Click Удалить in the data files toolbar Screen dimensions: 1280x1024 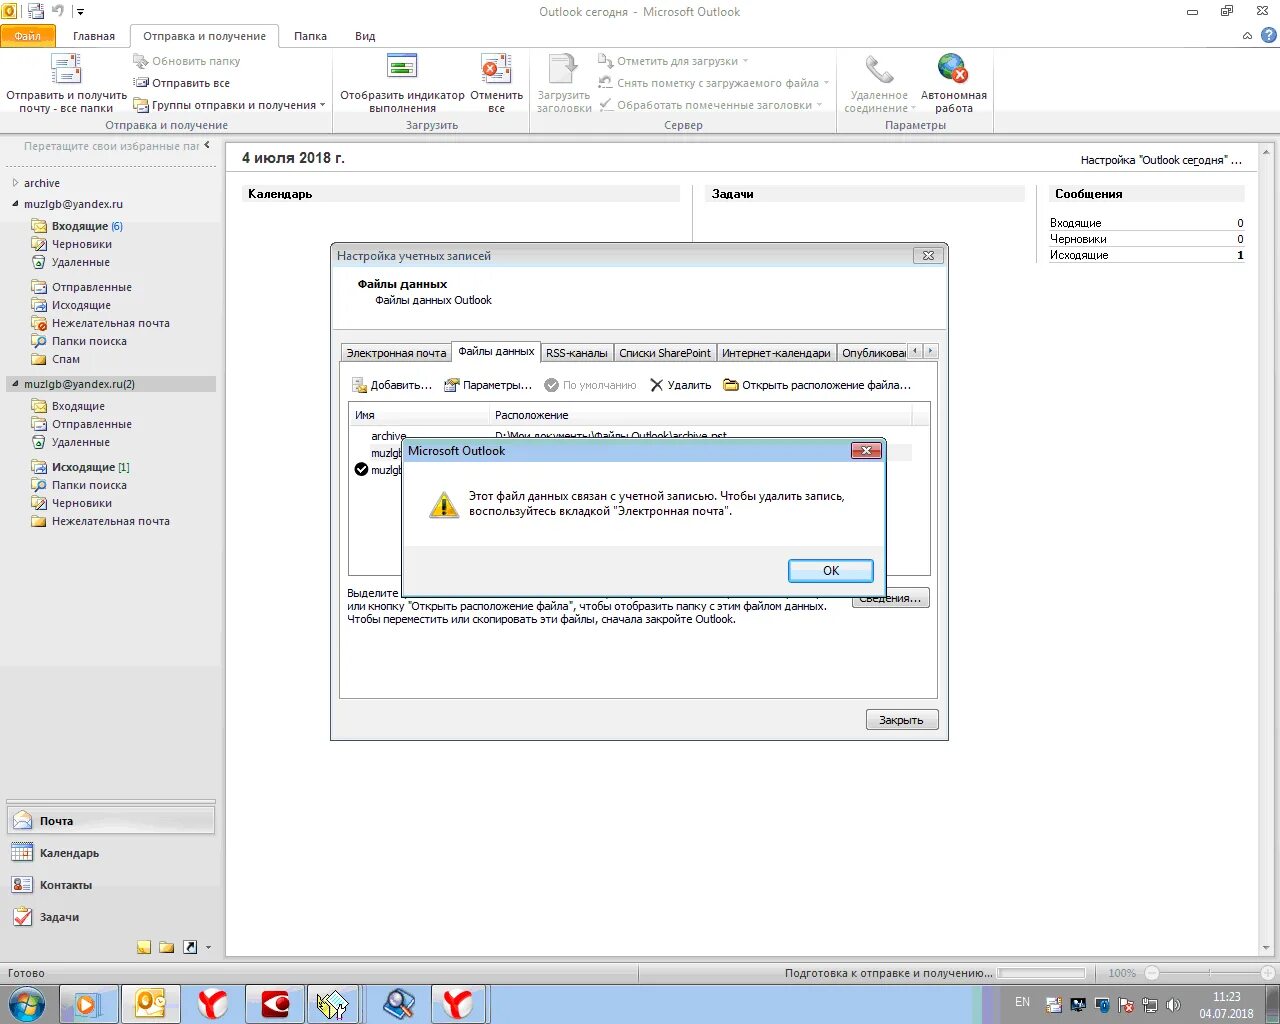[x=680, y=385]
